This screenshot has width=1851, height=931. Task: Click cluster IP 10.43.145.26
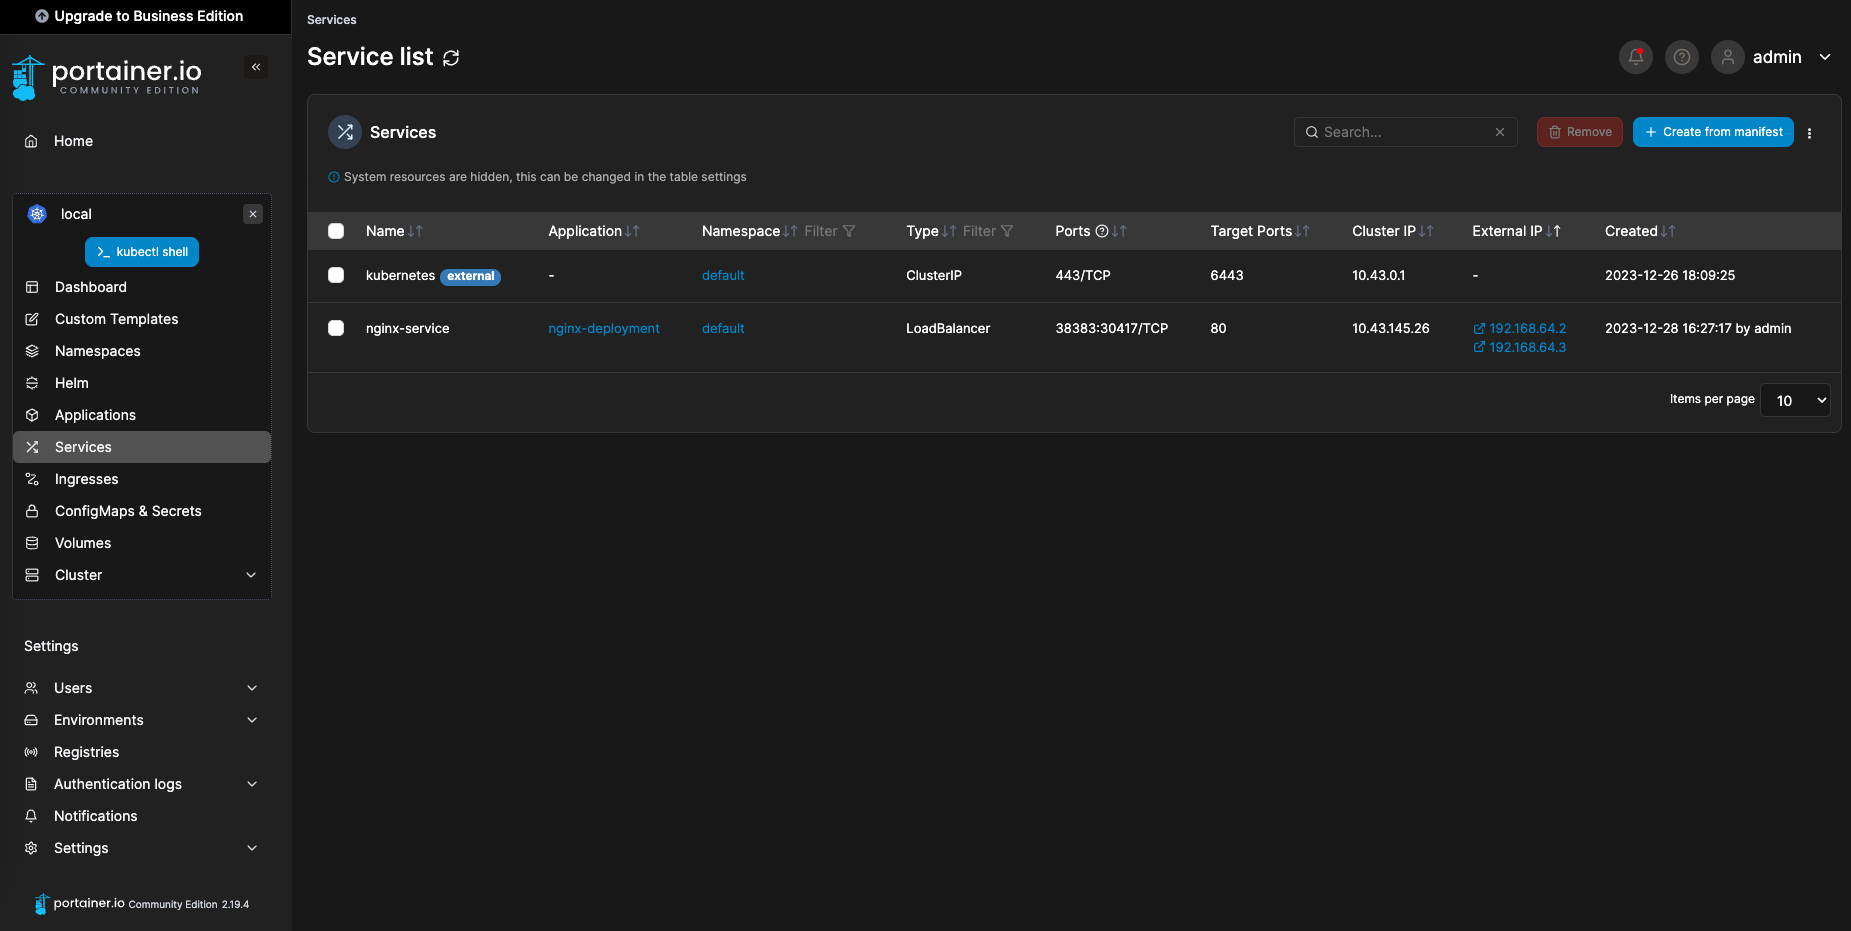click(x=1391, y=328)
